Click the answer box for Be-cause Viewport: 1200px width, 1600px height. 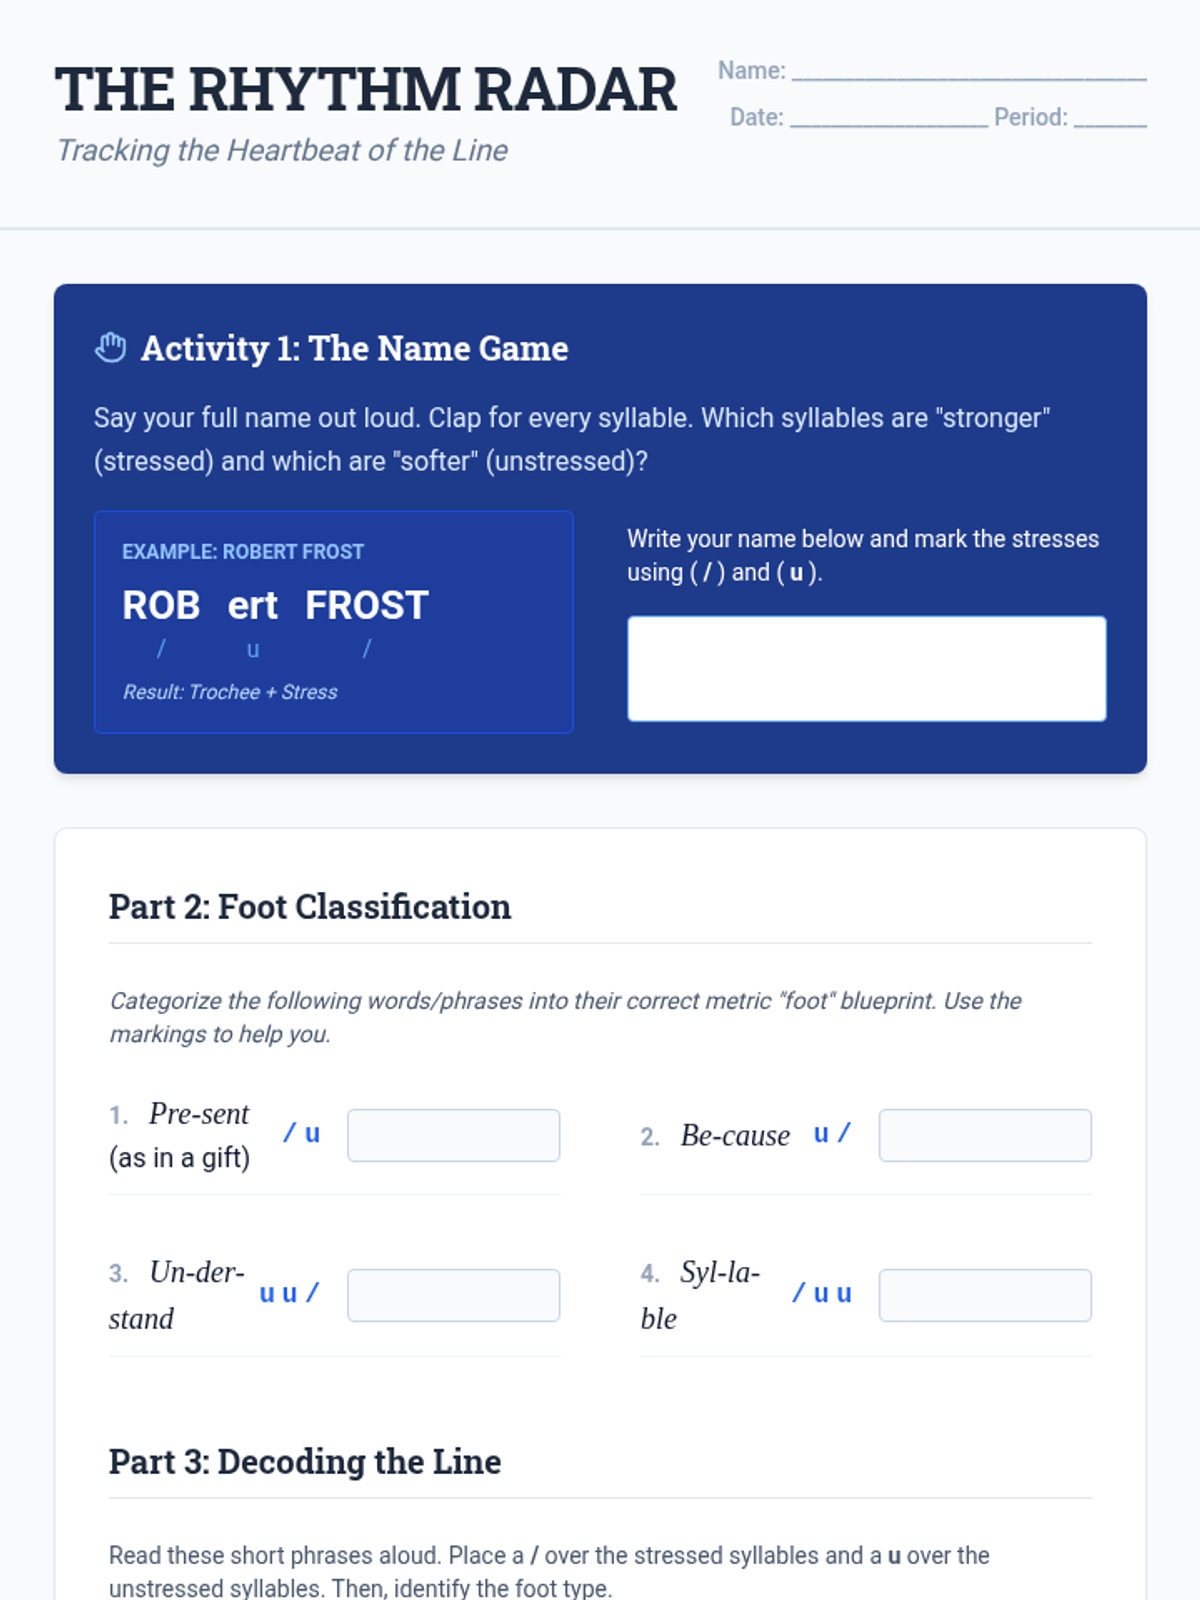(x=984, y=1135)
